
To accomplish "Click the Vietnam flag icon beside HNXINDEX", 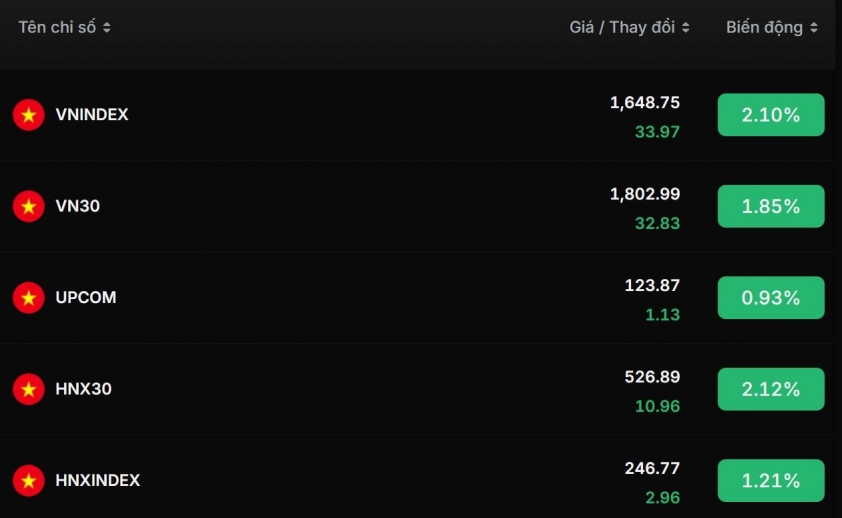I will tap(29, 480).
